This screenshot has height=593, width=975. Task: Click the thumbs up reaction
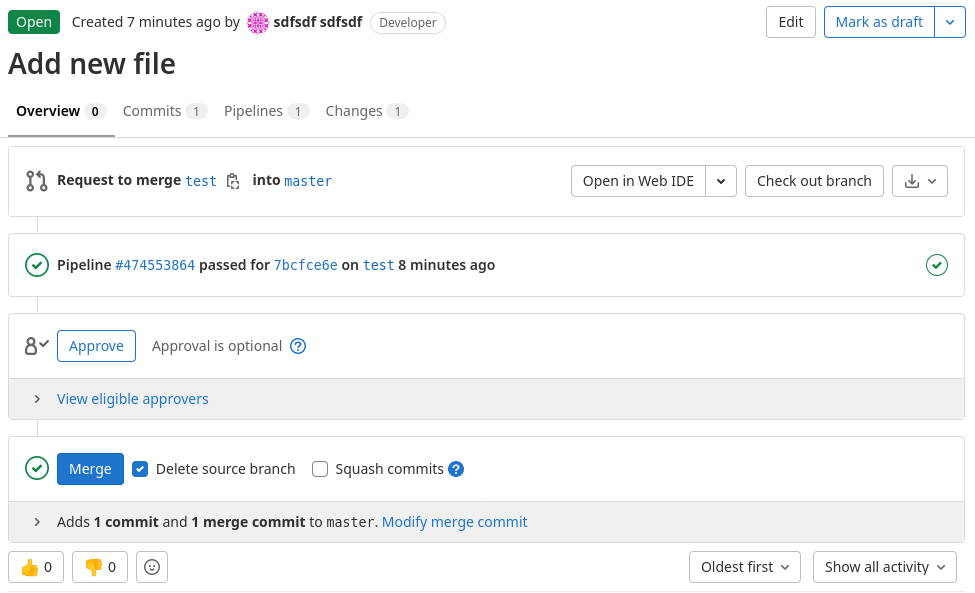[36, 567]
